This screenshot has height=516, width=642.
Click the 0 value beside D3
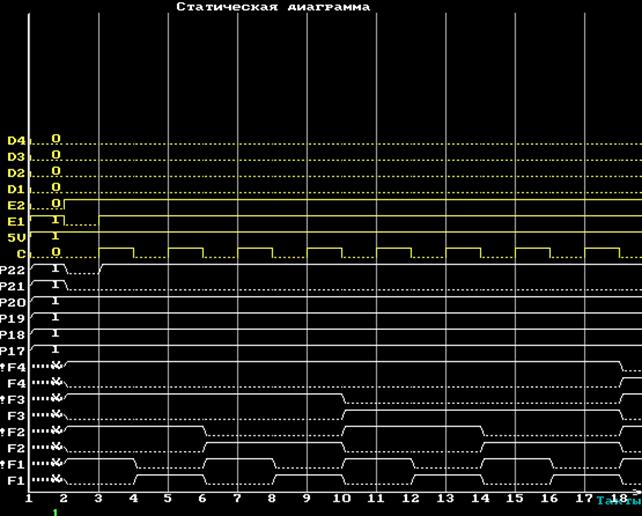coord(56,155)
